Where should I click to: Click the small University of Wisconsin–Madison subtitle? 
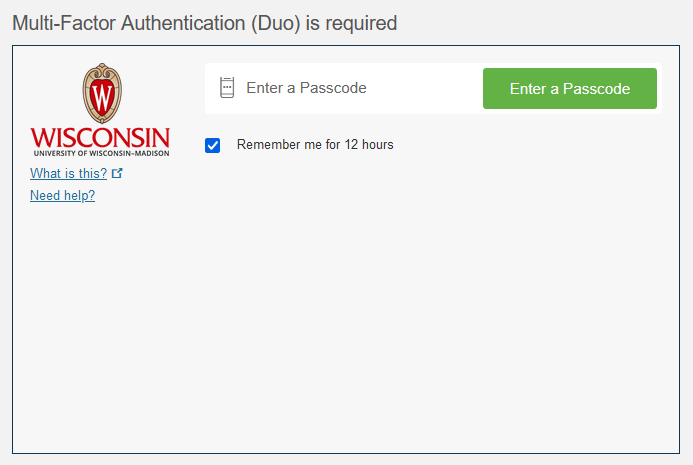pos(100,153)
